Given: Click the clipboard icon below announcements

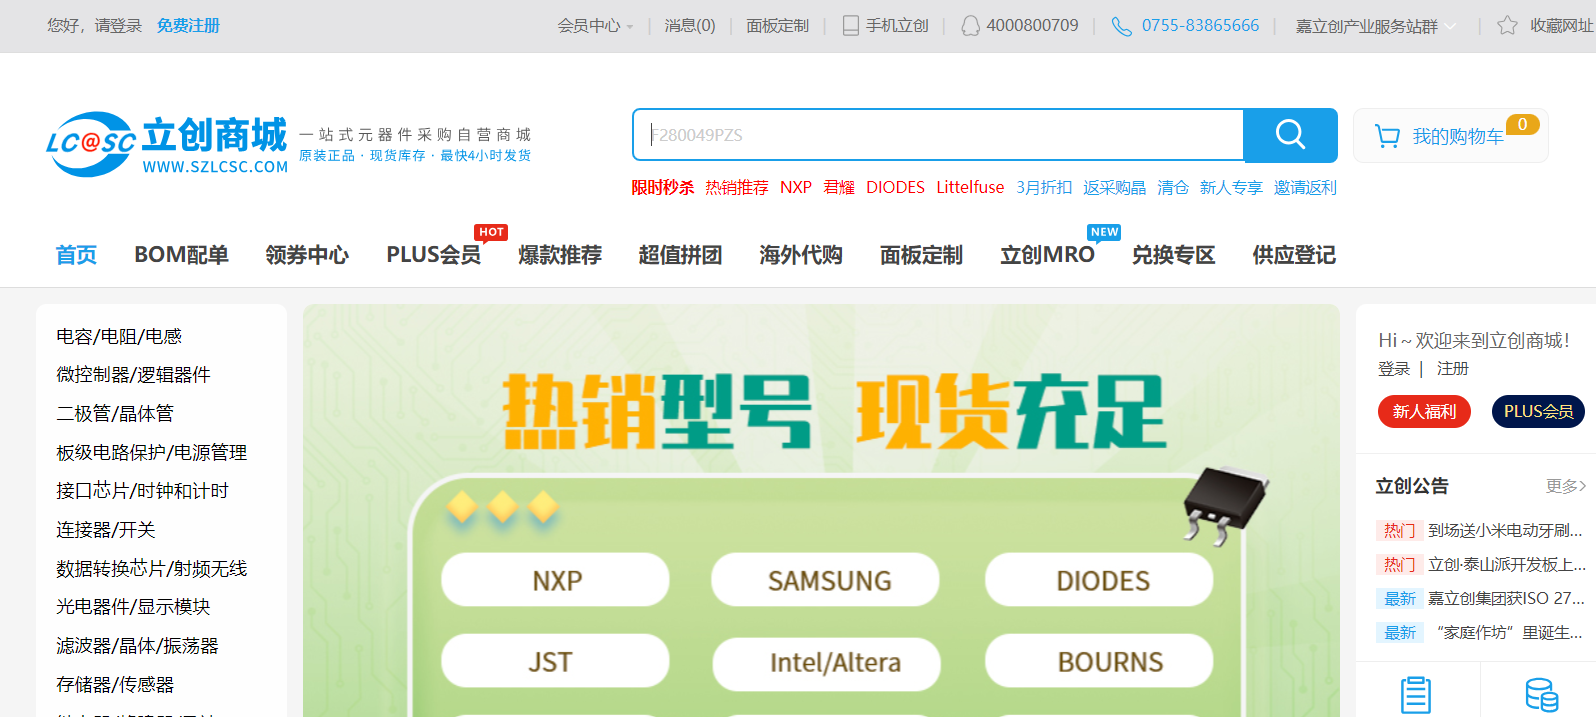Looking at the screenshot, I should tap(1416, 695).
